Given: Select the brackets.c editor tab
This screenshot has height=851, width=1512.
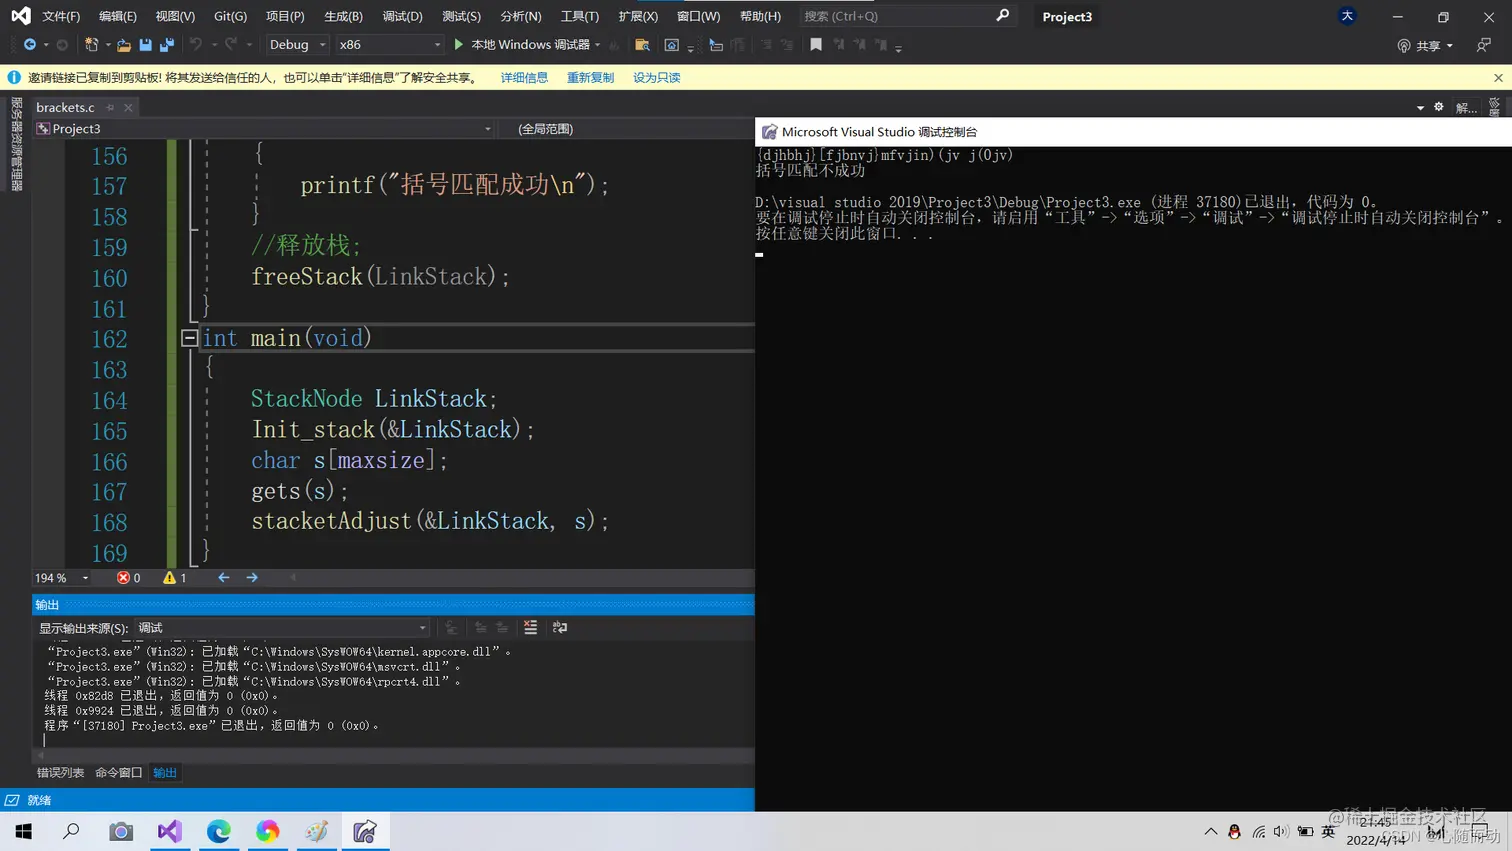Looking at the screenshot, I should pyautogui.click(x=65, y=107).
